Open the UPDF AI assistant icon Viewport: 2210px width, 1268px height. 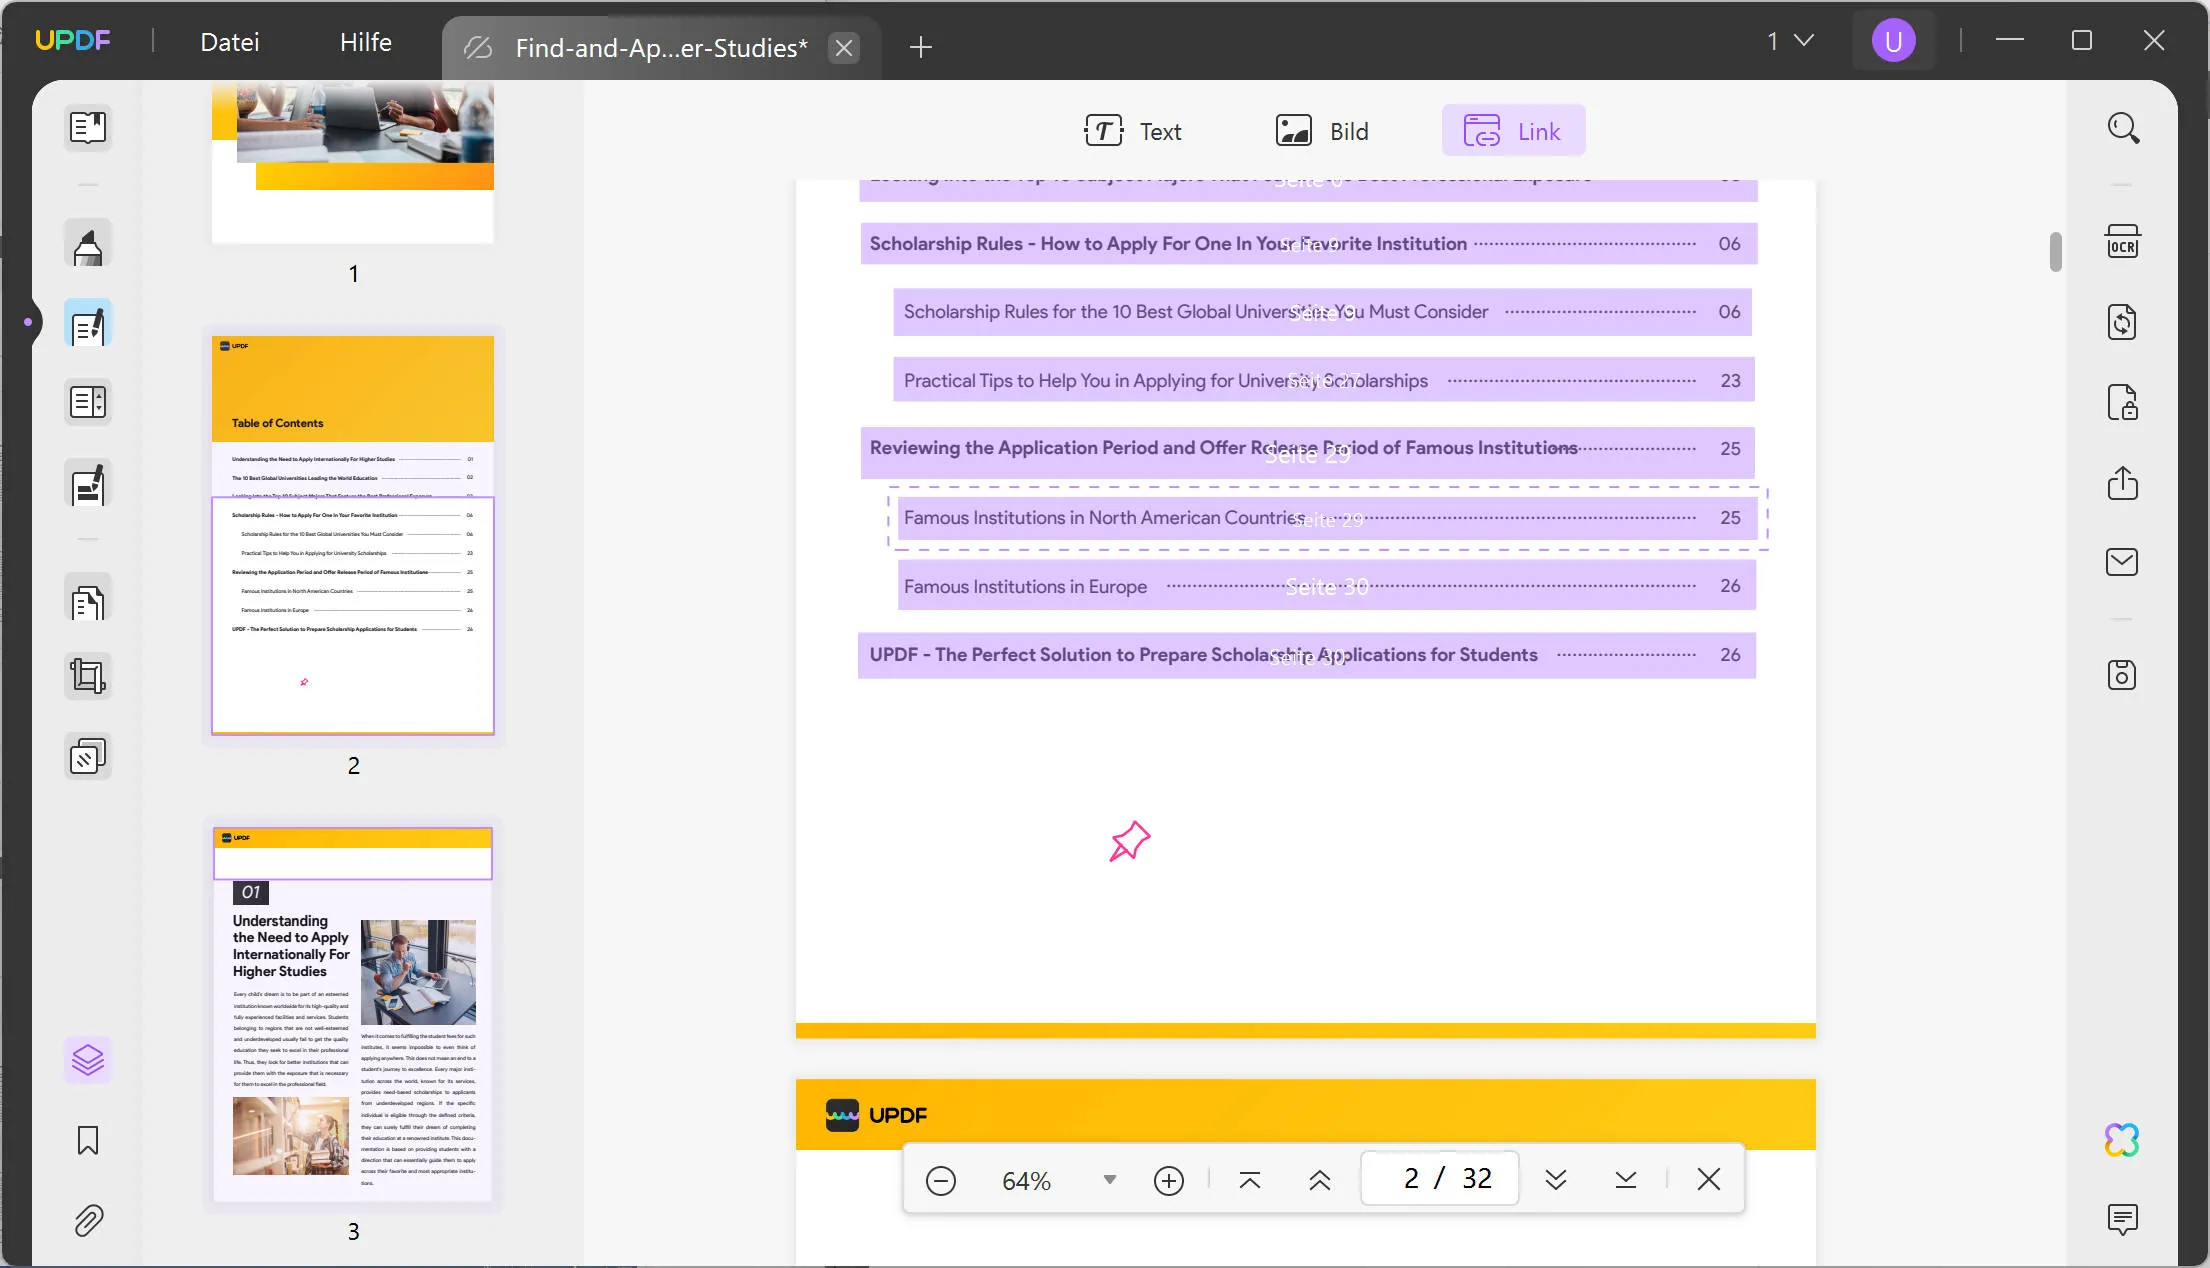coord(2122,1140)
